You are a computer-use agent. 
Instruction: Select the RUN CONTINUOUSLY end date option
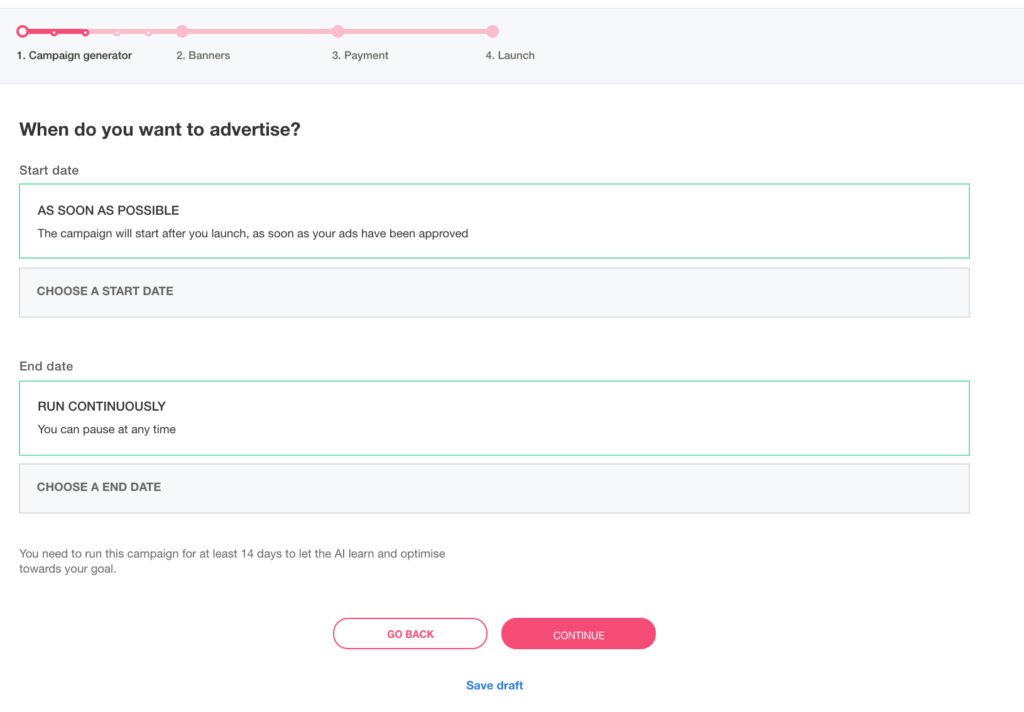click(x=494, y=418)
